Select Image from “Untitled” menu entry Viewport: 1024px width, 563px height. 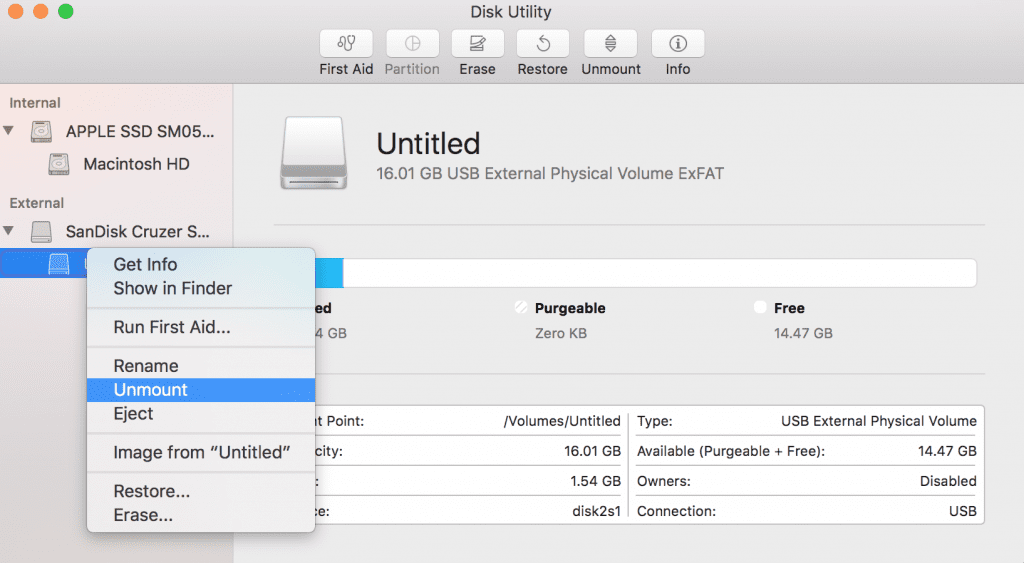pos(201,453)
